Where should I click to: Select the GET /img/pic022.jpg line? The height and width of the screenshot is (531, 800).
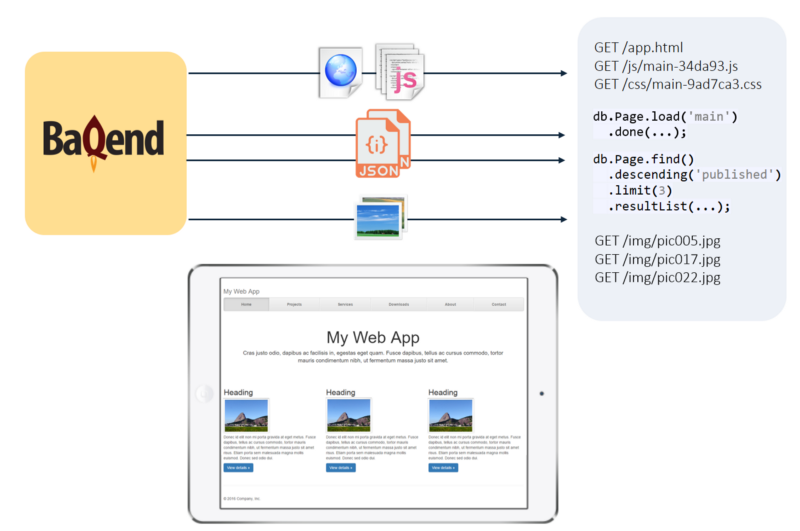coord(657,277)
